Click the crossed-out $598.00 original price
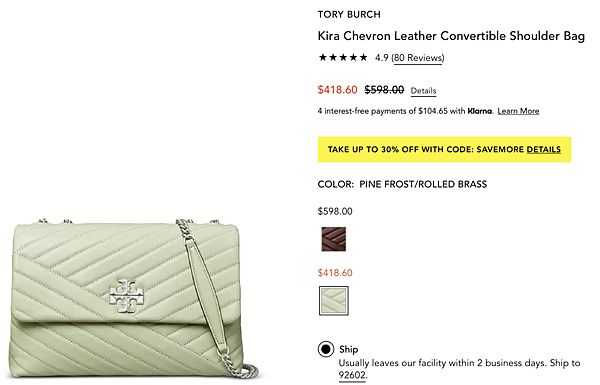 click(384, 90)
